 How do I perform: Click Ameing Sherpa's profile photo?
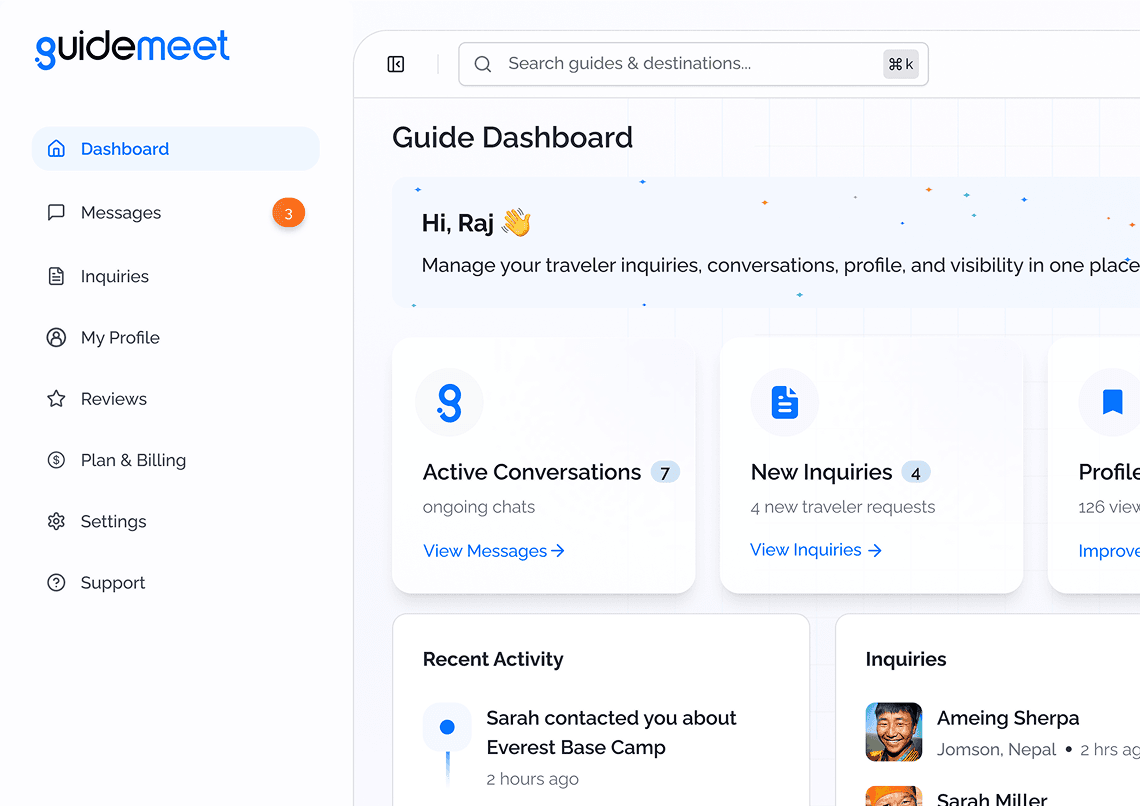click(x=894, y=732)
